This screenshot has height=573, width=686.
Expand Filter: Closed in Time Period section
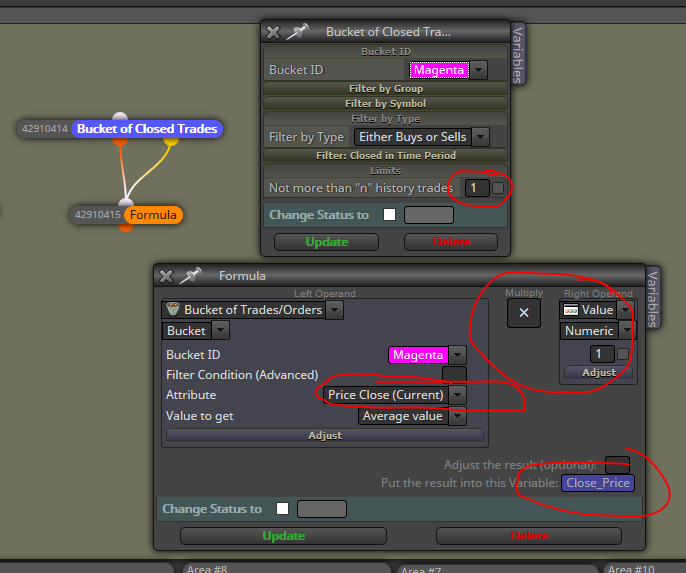coord(385,156)
